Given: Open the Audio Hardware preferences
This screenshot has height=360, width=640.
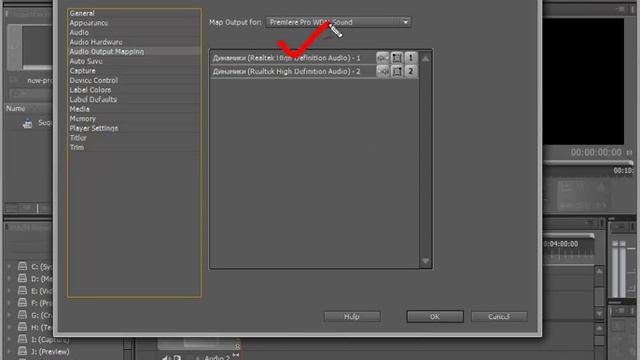Looking at the screenshot, I should pos(96,42).
